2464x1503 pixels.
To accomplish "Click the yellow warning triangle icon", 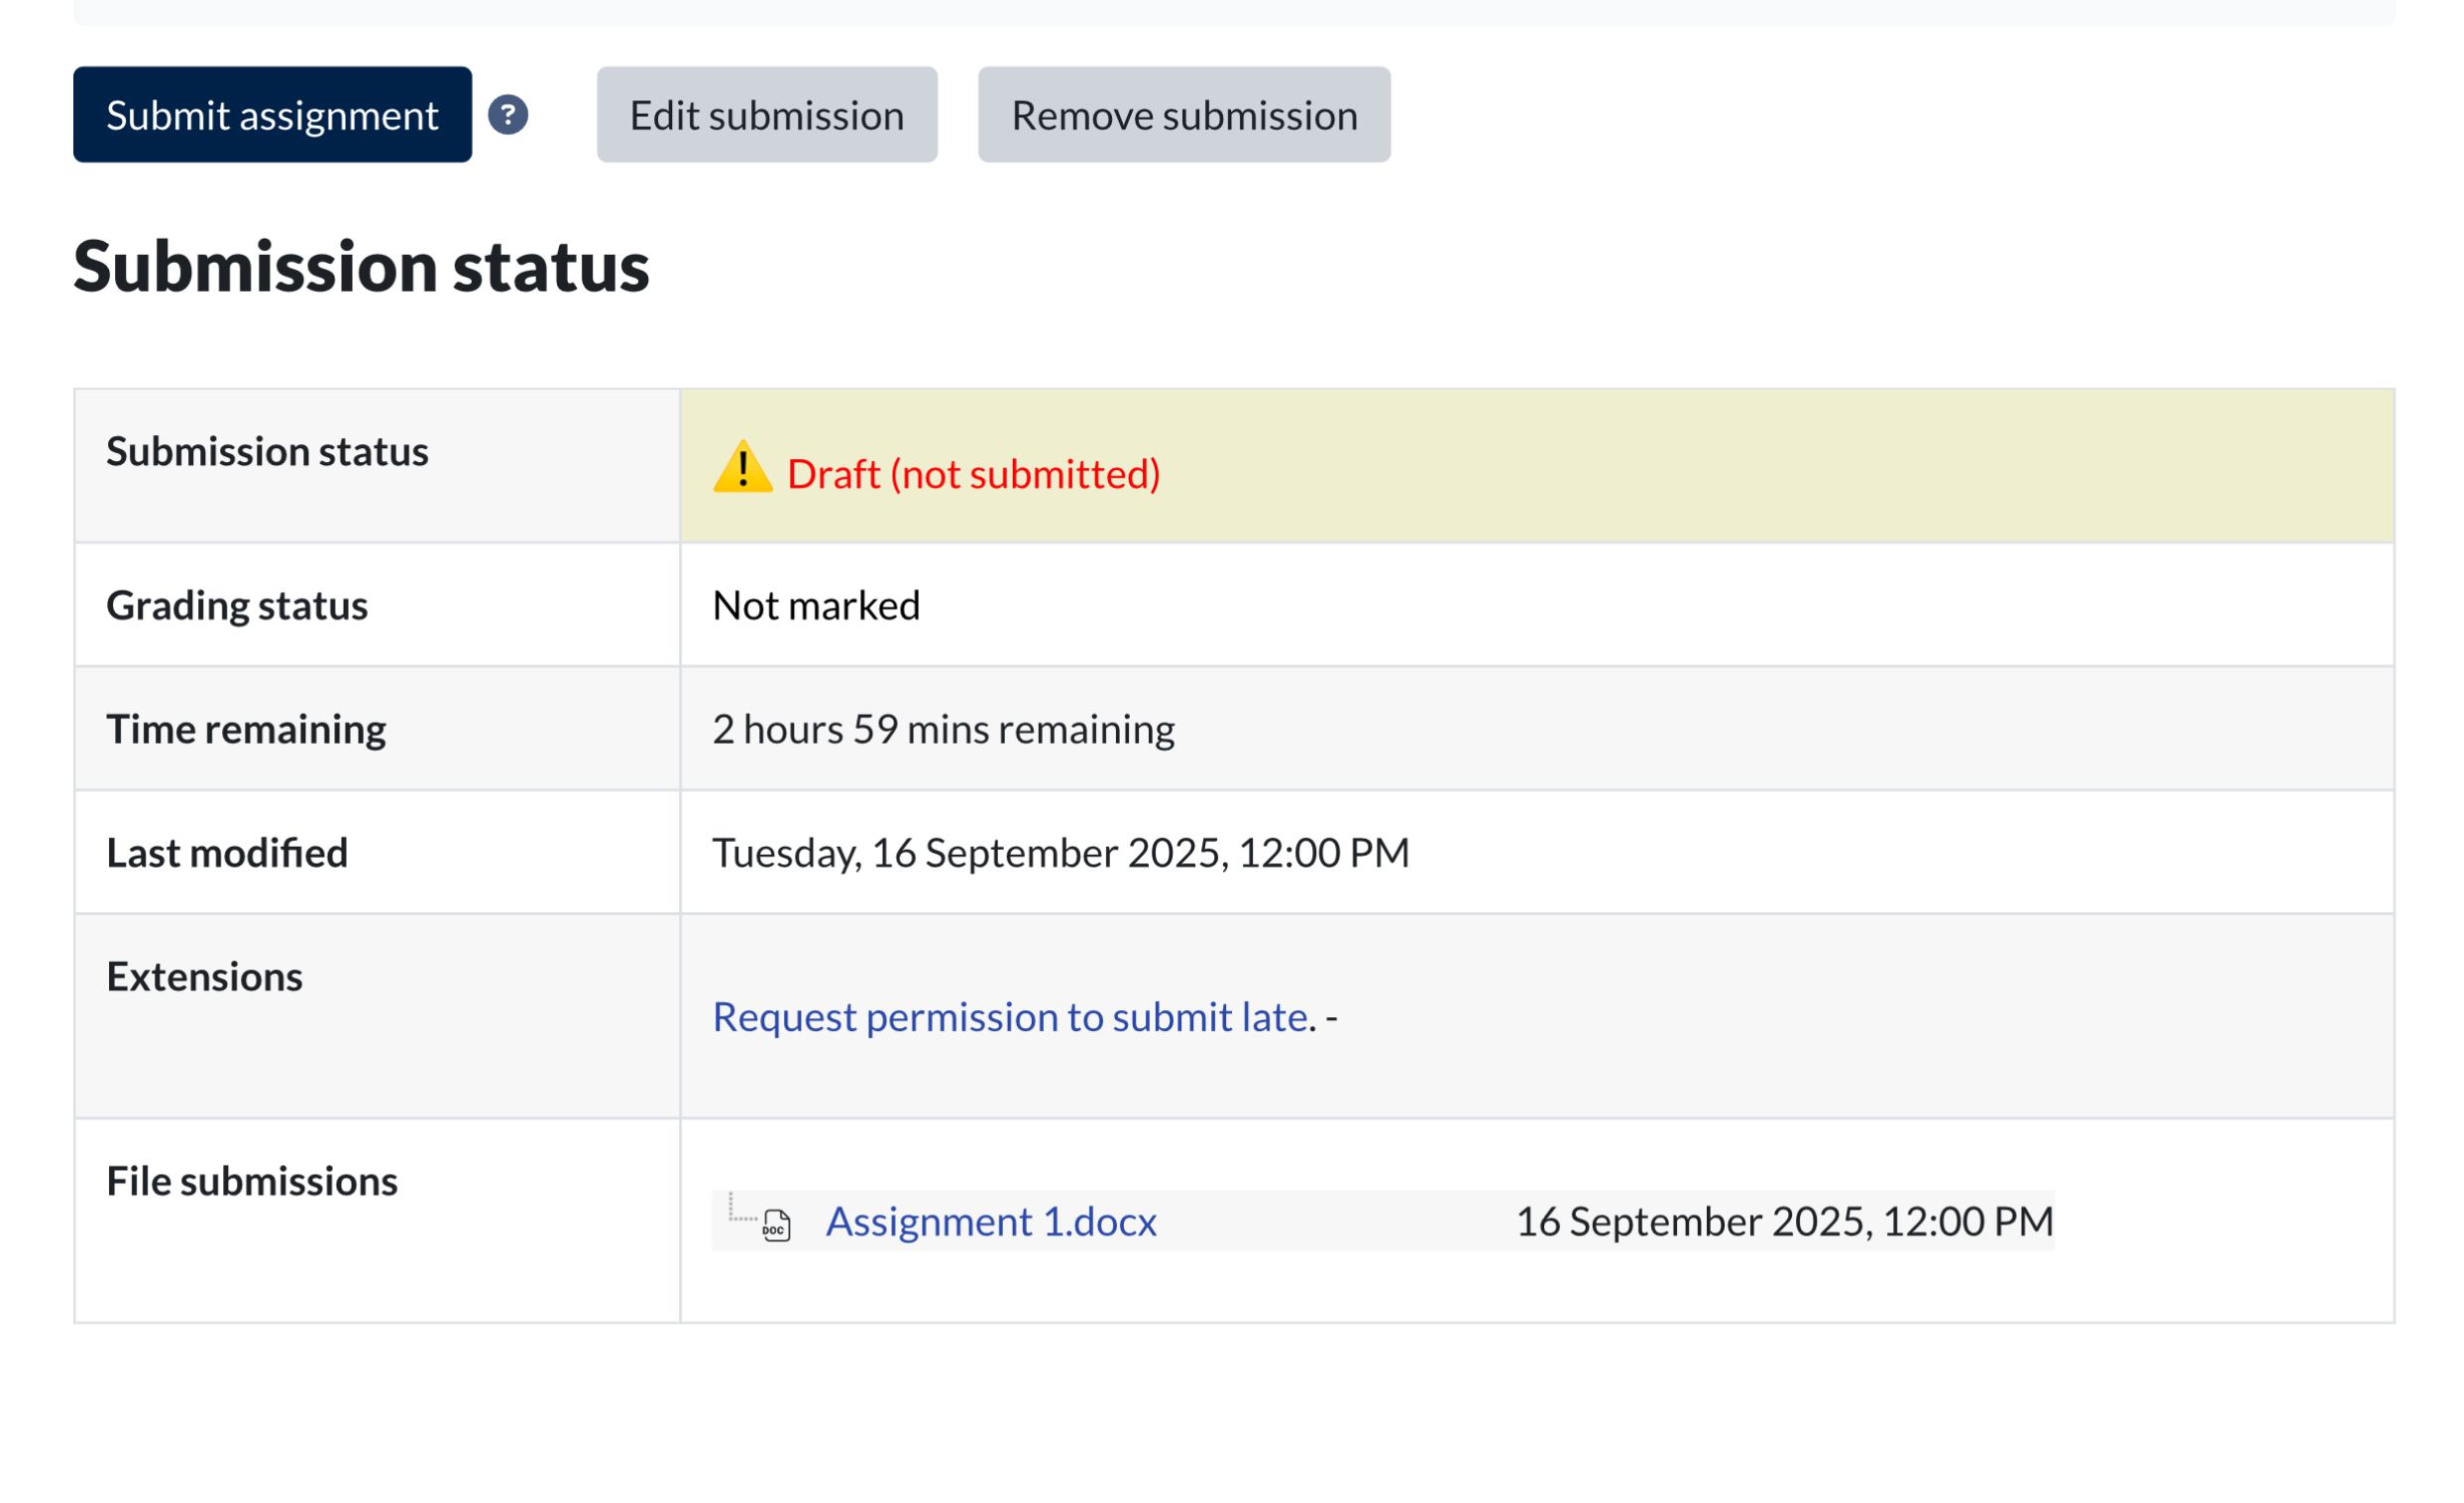I will click(x=742, y=468).
